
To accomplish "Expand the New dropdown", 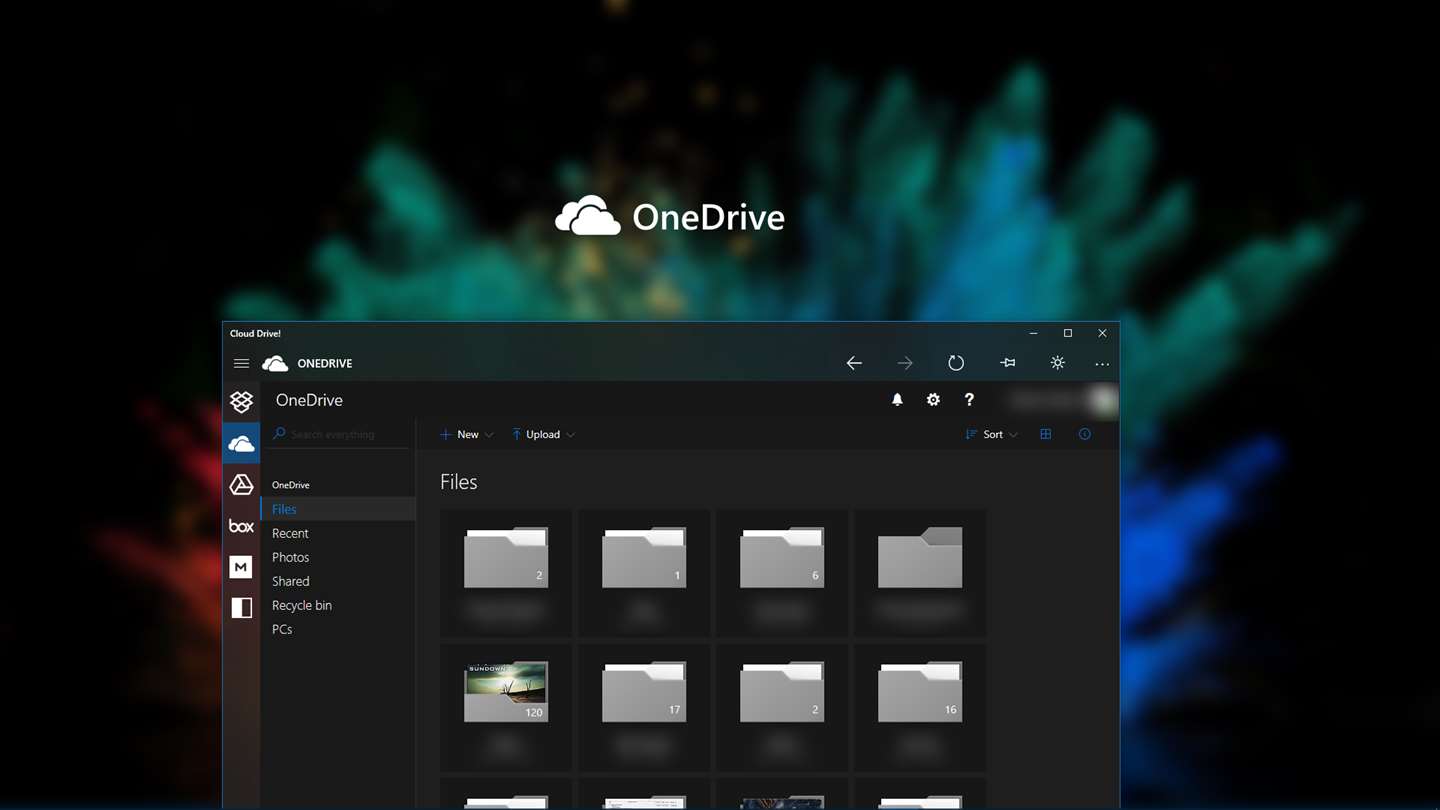I will [467, 434].
